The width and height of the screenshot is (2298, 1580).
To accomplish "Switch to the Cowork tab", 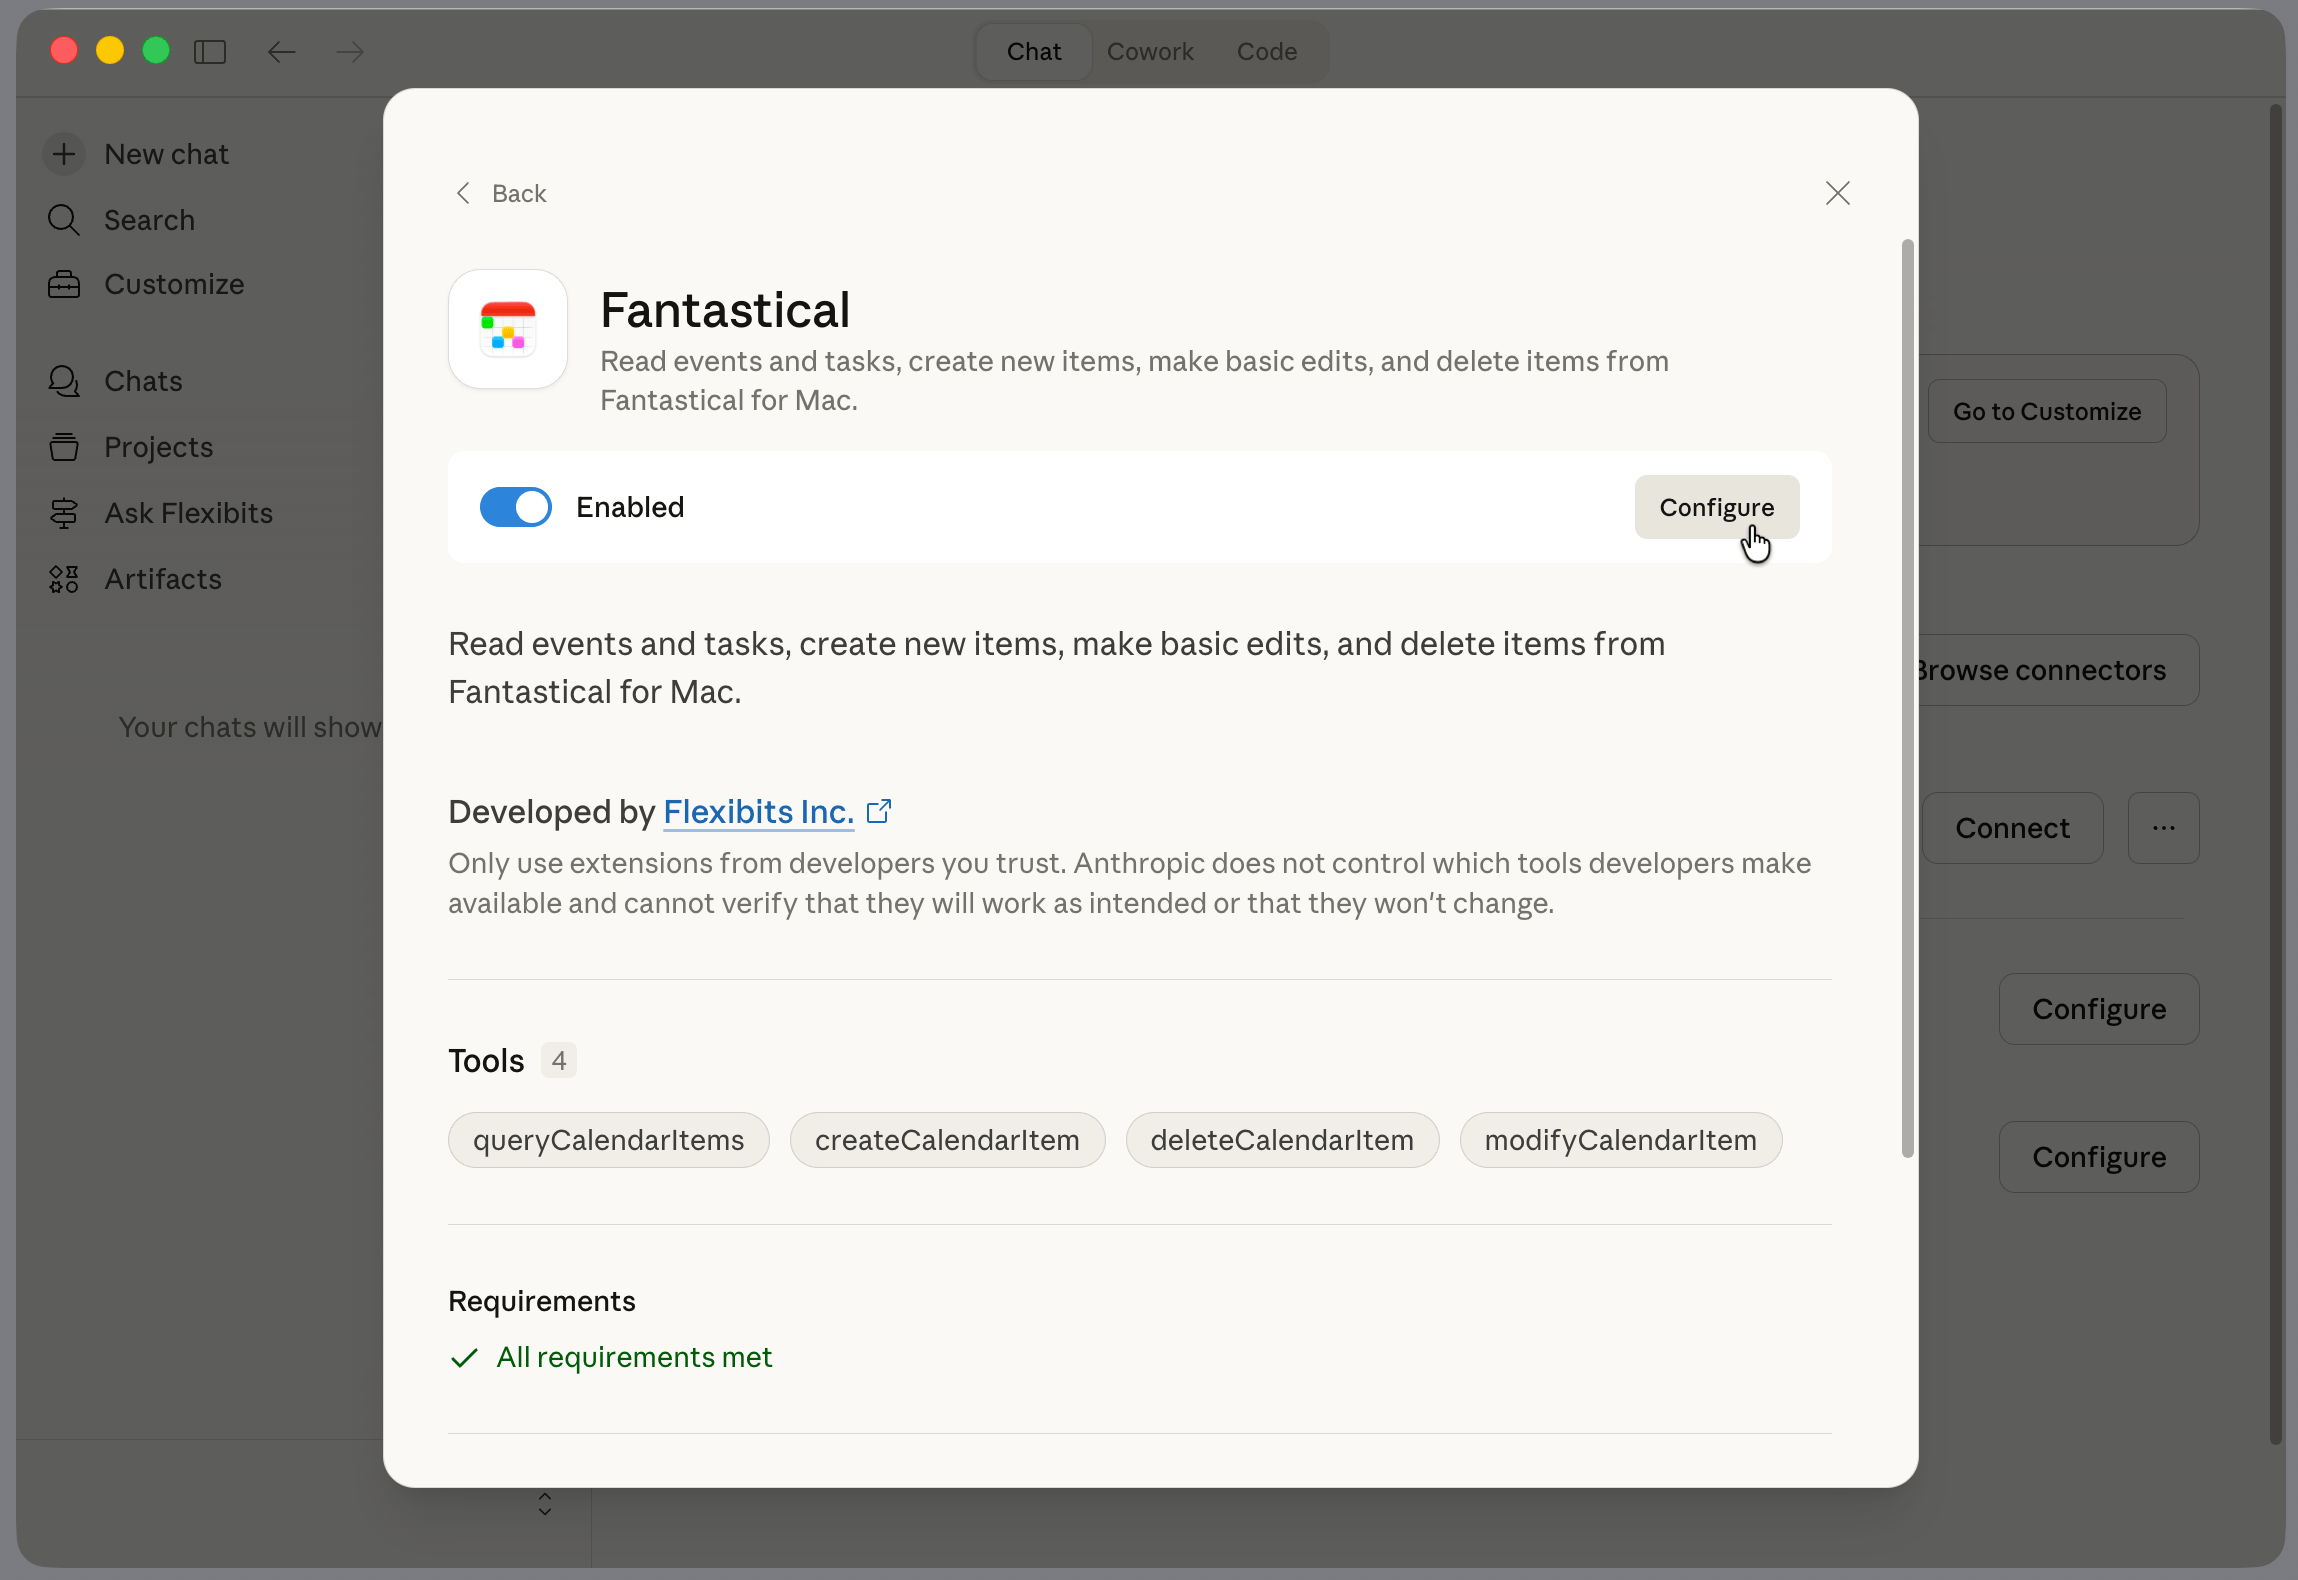I will point(1150,52).
